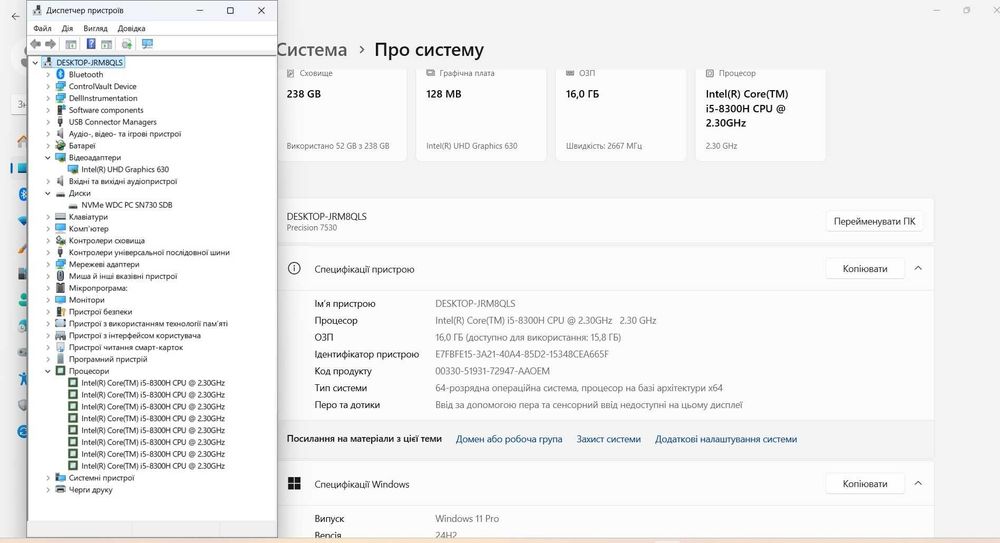1000x543 pixels.
Task: Click the battery icon next to Батареї
Action: 61,145
